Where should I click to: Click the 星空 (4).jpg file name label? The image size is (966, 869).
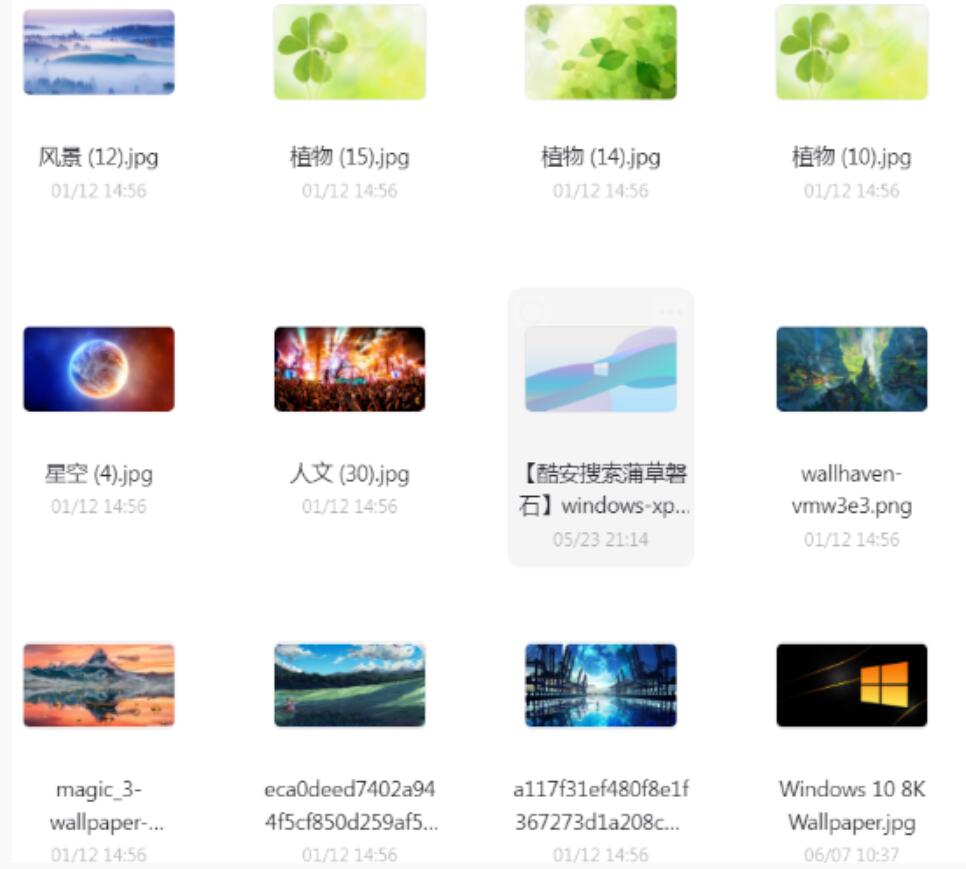(x=99, y=474)
